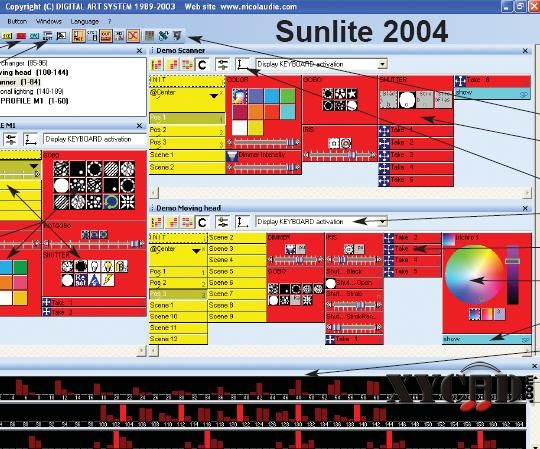The image size is (540, 449).
Task: Open the ? help menu
Action: coord(110,21)
